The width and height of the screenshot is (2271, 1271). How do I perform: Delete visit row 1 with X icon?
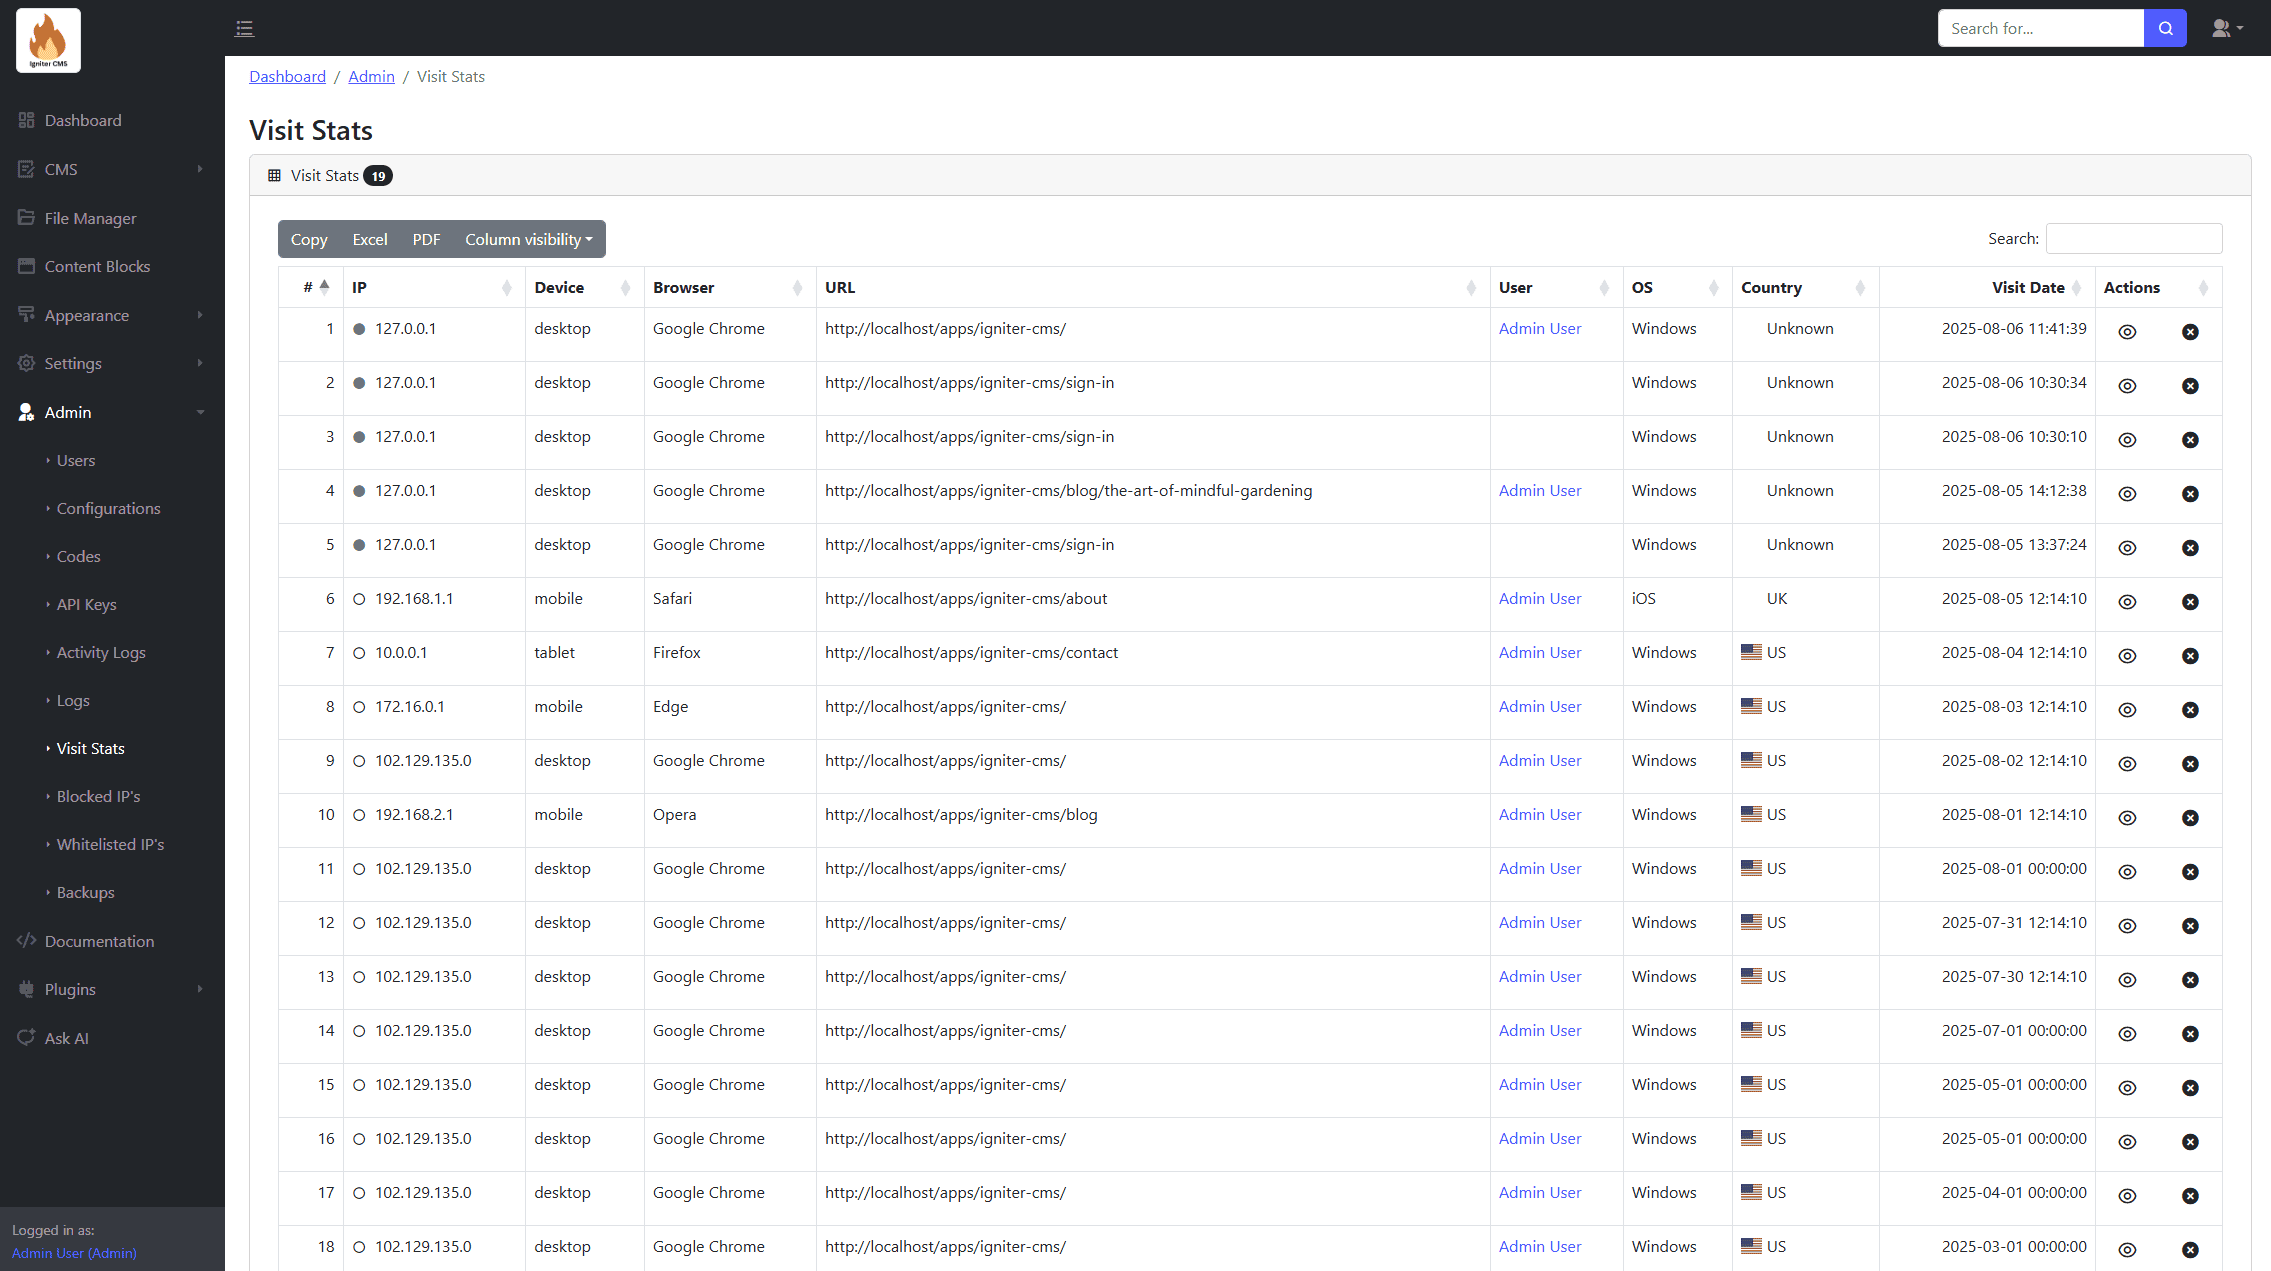coord(2190,332)
